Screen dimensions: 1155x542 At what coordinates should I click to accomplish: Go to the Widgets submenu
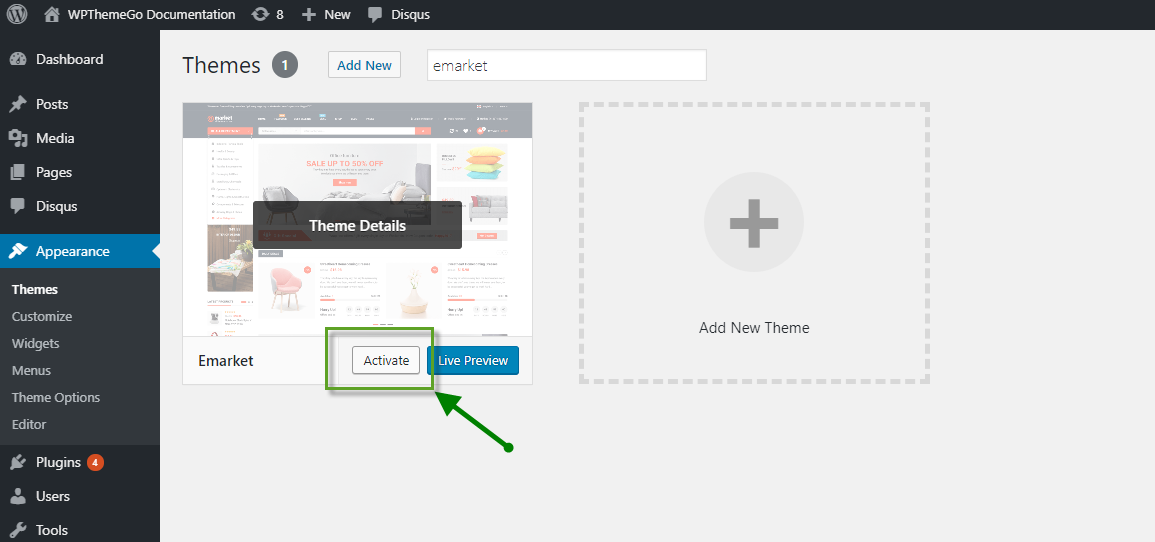(36, 343)
